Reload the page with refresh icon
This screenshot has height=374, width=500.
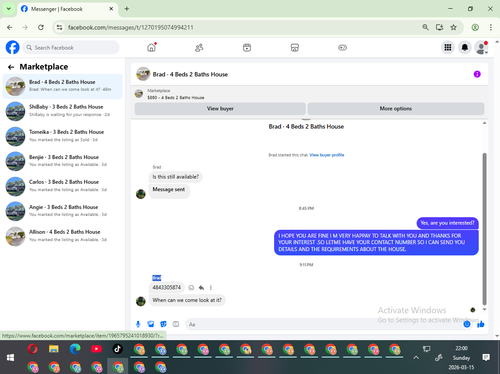tap(41, 27)
